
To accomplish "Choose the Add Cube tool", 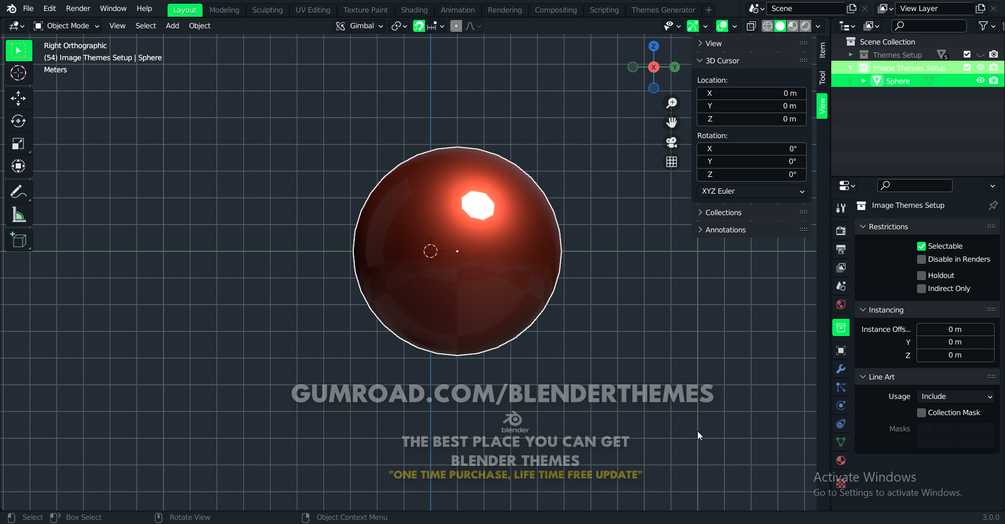I will click(x=18, y=240).
